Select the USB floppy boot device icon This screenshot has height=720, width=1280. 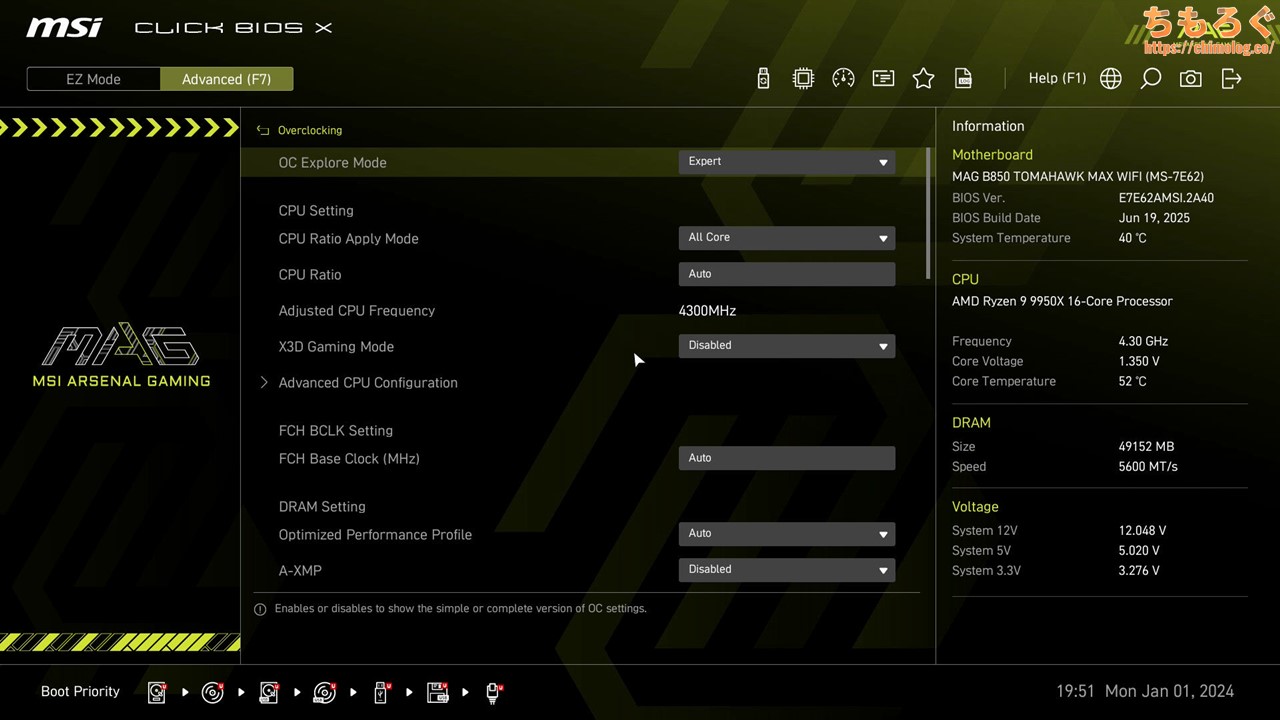coord(437,692)
